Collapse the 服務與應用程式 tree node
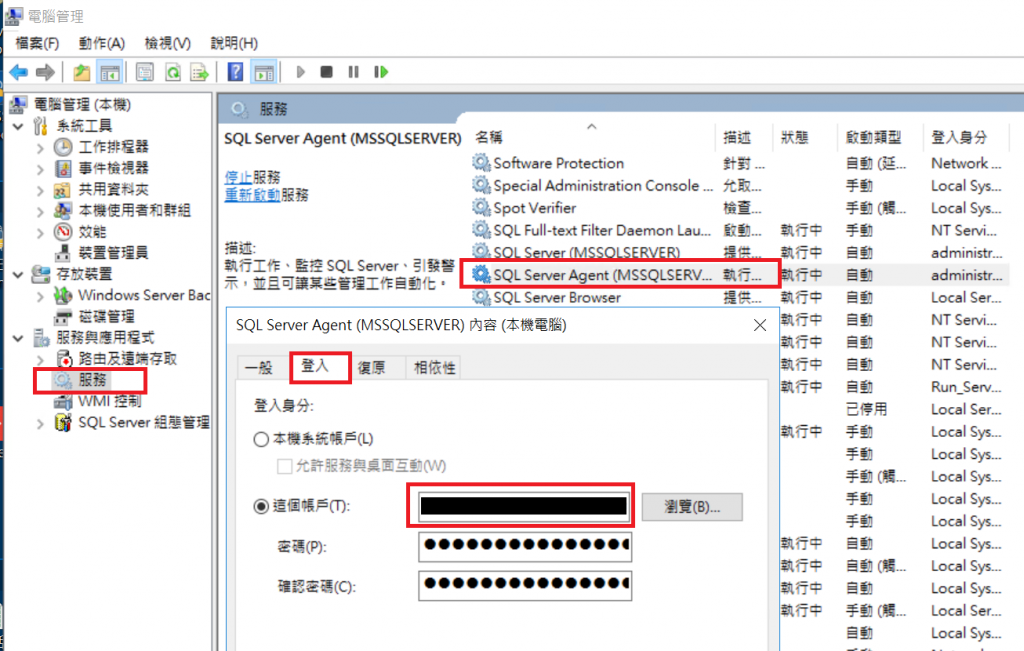 point(18,338)
